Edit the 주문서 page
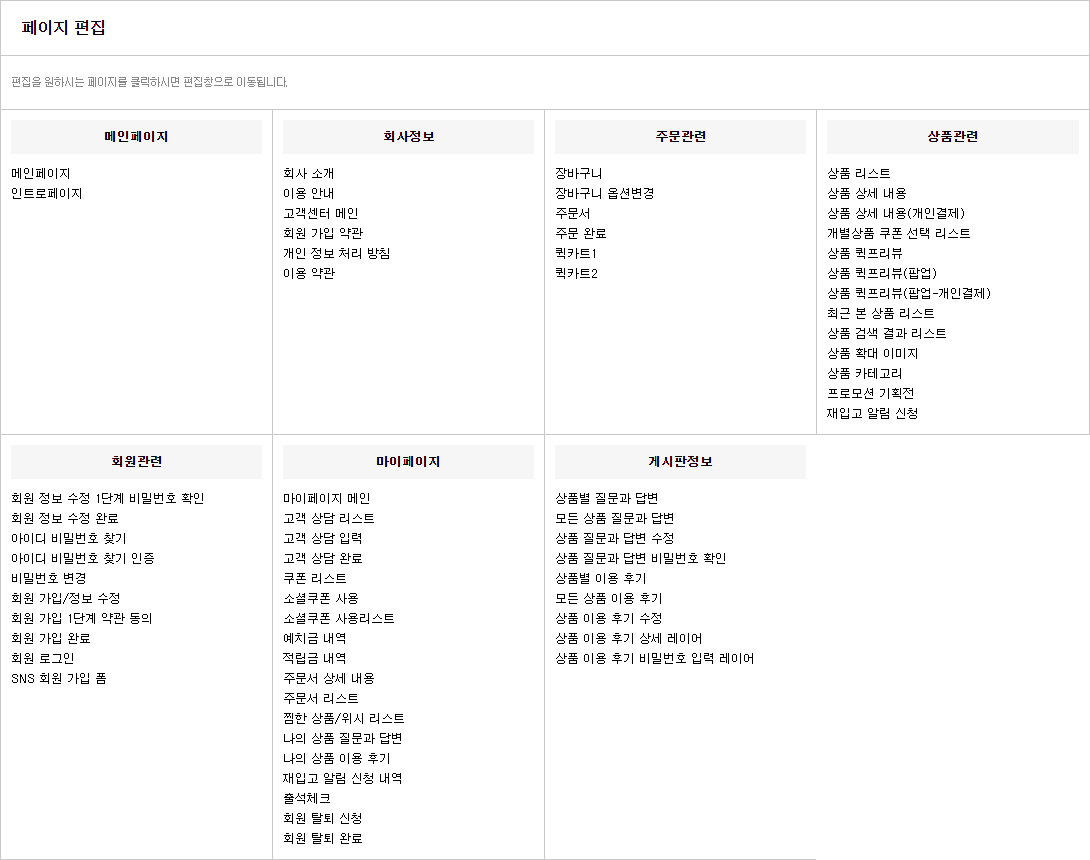This screenshot has height=860, width=1090. (x=573, y=213)
